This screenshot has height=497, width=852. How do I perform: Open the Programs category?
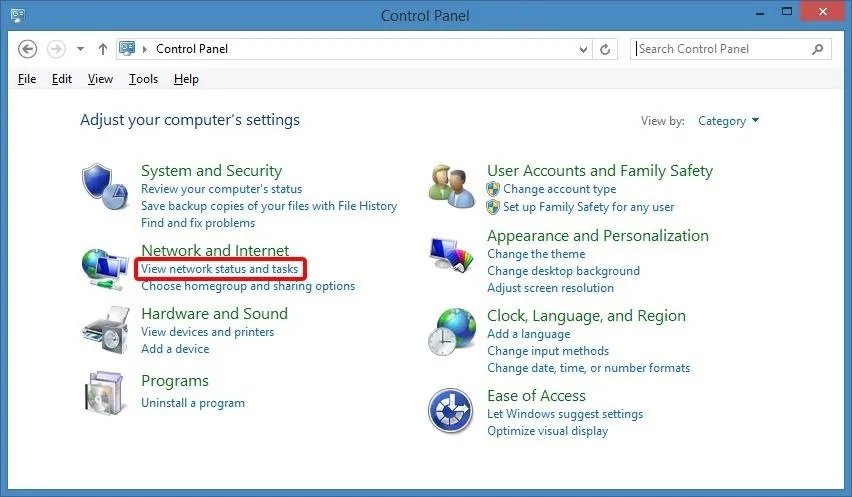[175, 381]
